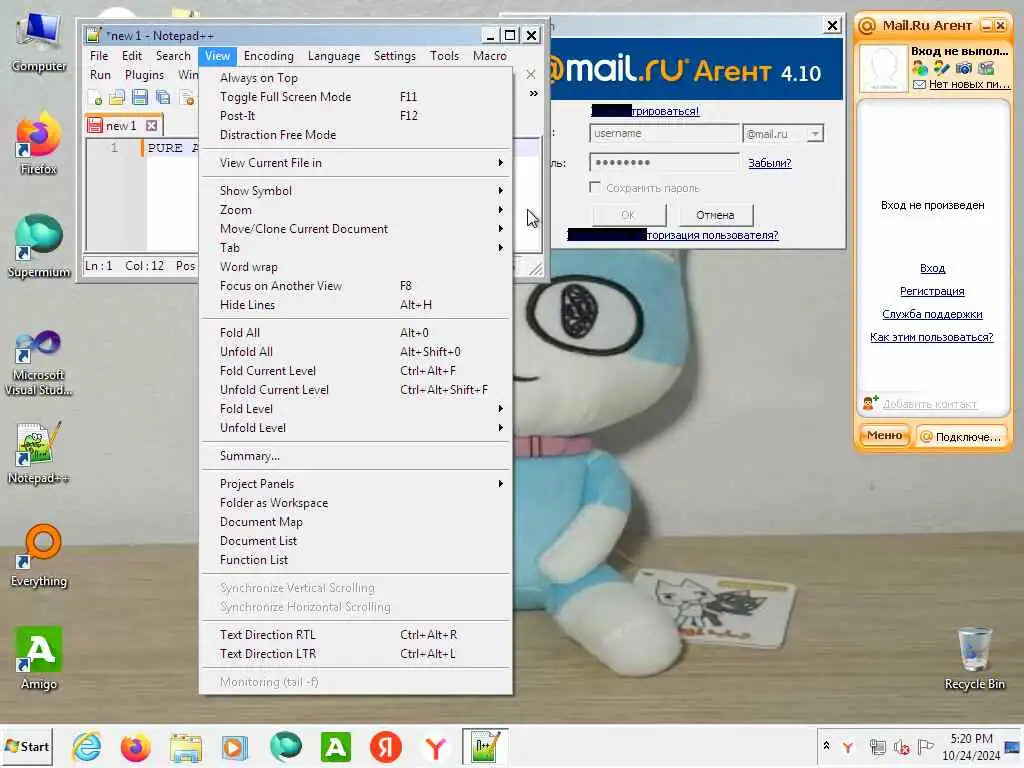Click the Open file toolbar icon in Notepad++
The height and width of the screenshot is (768, 1024).
coord(117,98)
